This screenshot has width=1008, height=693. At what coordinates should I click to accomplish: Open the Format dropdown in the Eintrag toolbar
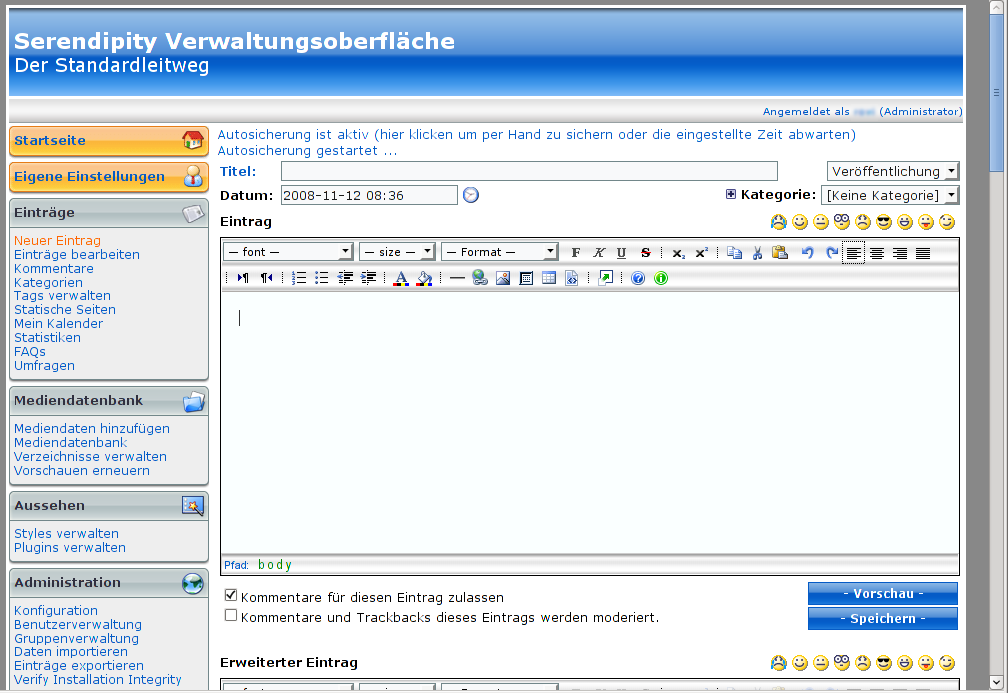(500, 251)
